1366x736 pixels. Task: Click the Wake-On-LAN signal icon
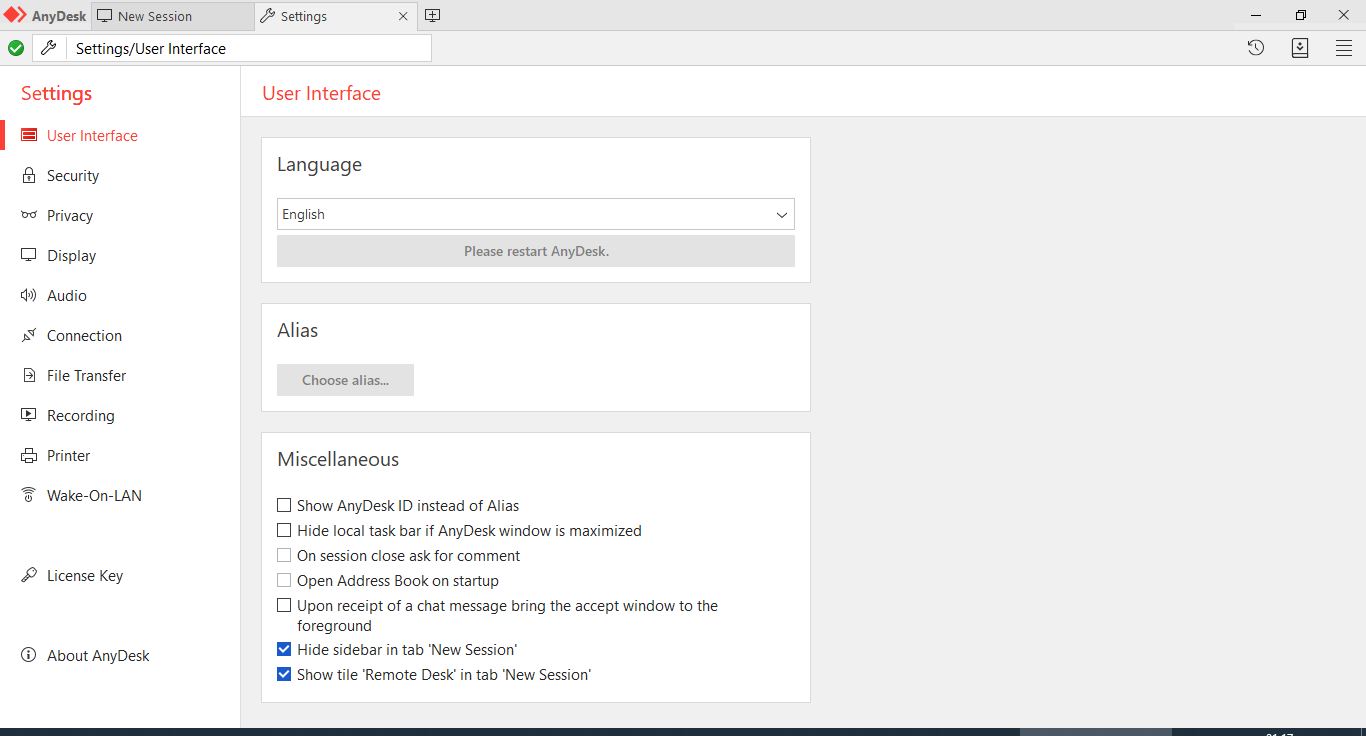(x=29, y=495)
